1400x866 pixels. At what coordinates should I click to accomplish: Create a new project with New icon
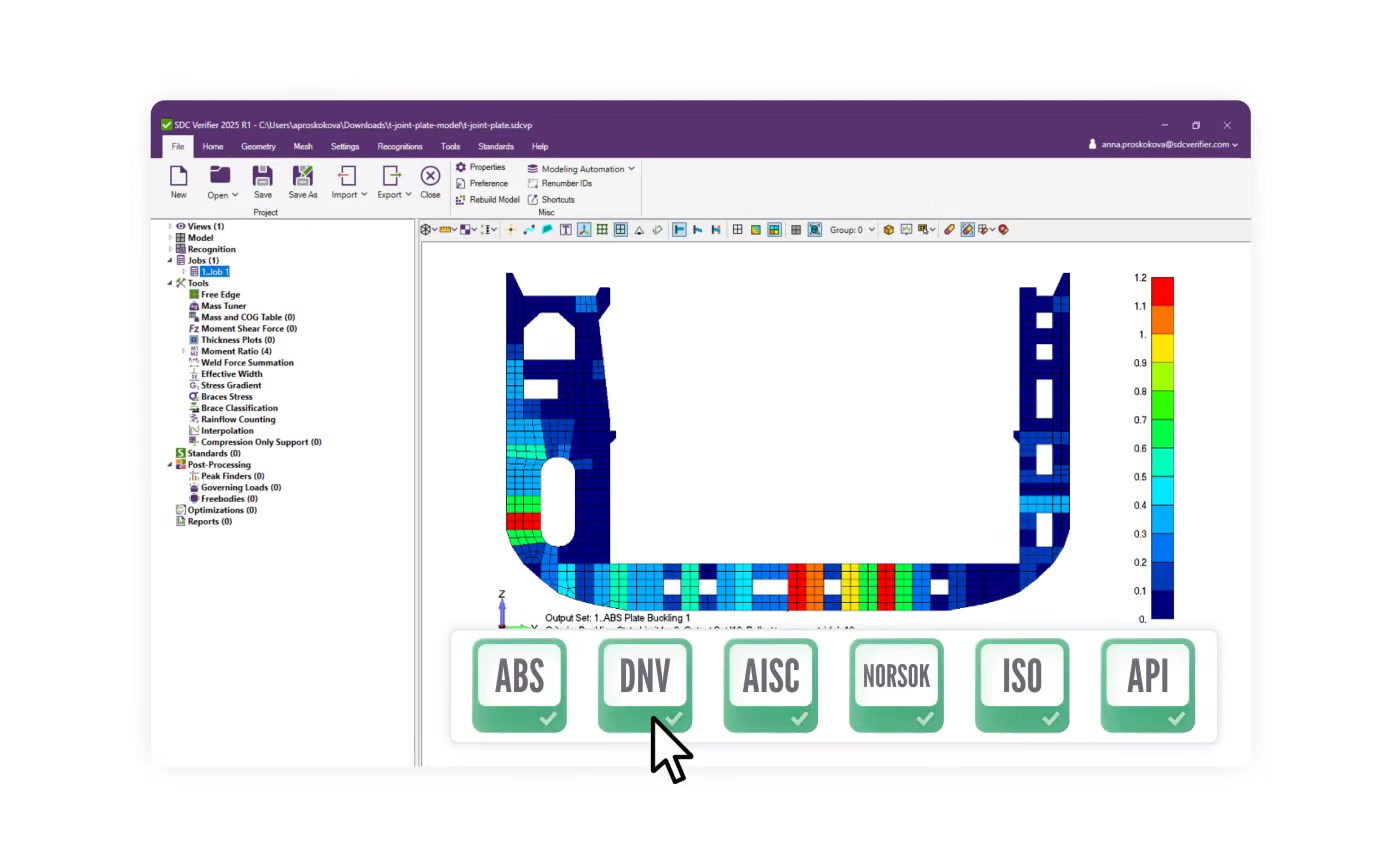tap(178, 182)
